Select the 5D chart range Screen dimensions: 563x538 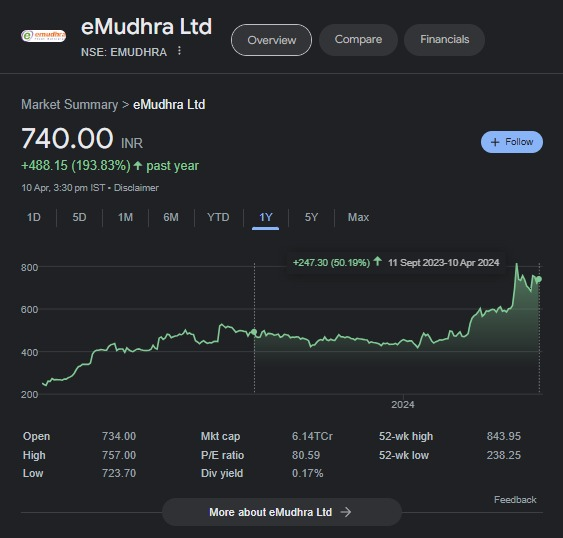click(x=79, y=217)
